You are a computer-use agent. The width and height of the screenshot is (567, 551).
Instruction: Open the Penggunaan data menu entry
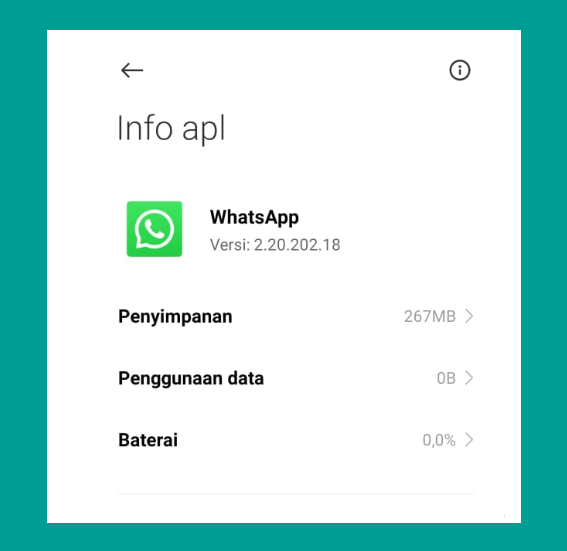(x=296, y=378)
